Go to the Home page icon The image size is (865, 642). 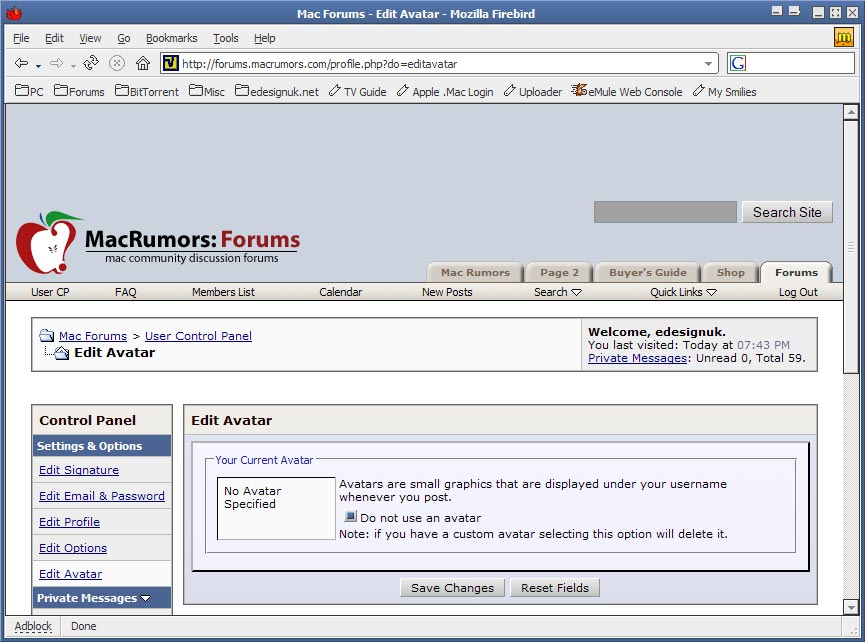pos(143,63)
